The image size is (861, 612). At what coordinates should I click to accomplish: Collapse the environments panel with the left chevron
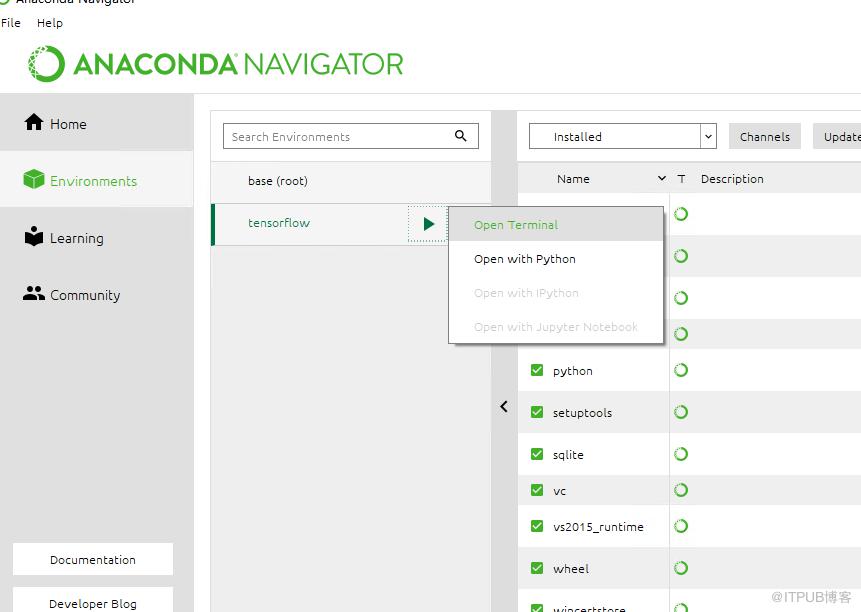tap(504, 407)
